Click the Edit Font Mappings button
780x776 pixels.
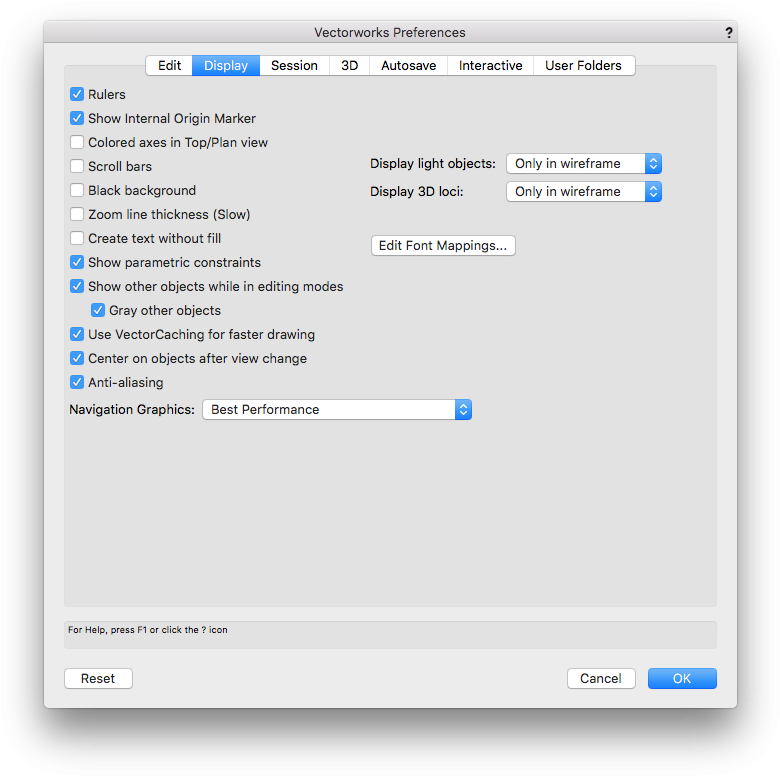click(x=443, y=246)
